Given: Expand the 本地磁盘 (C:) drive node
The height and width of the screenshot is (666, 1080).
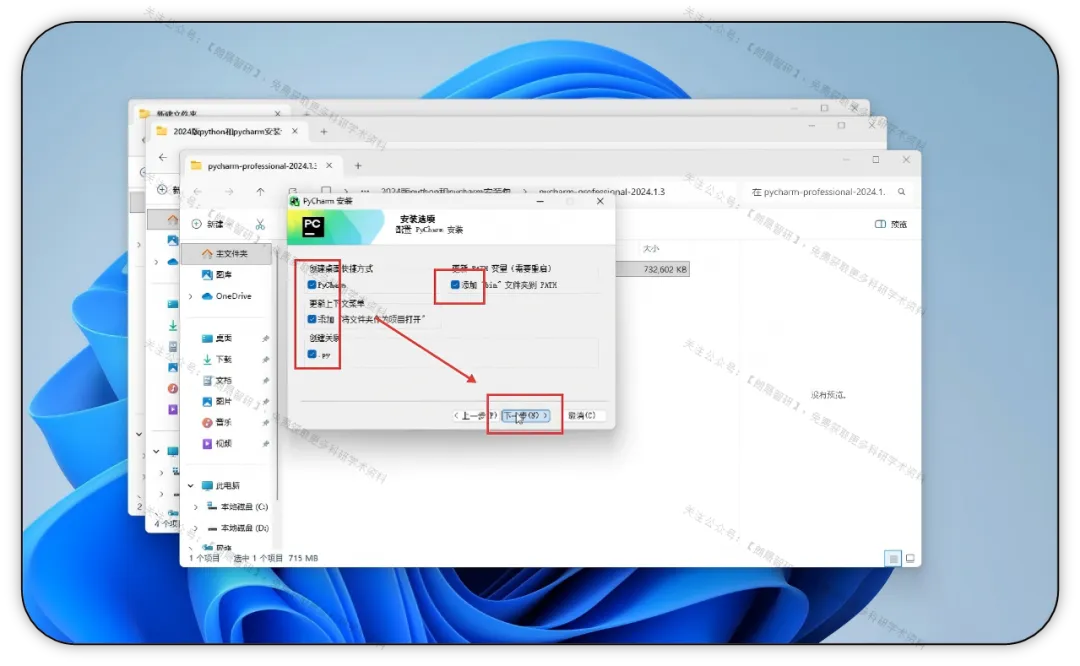Looking at the screenshot, I should tap(196, 507).
